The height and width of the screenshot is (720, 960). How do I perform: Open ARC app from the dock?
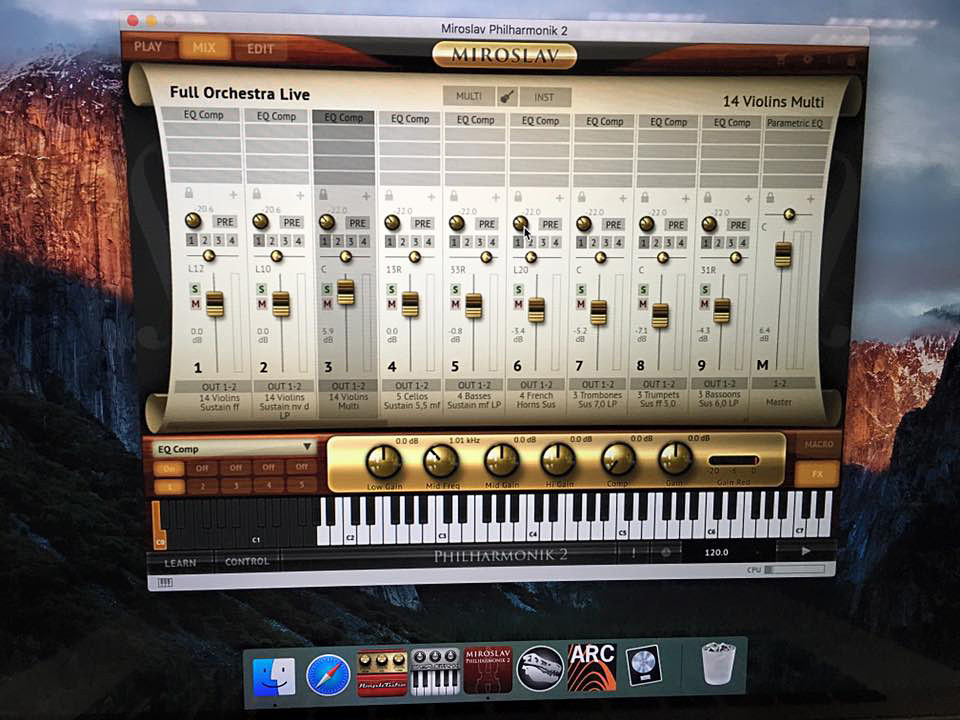tap(591, 667)
